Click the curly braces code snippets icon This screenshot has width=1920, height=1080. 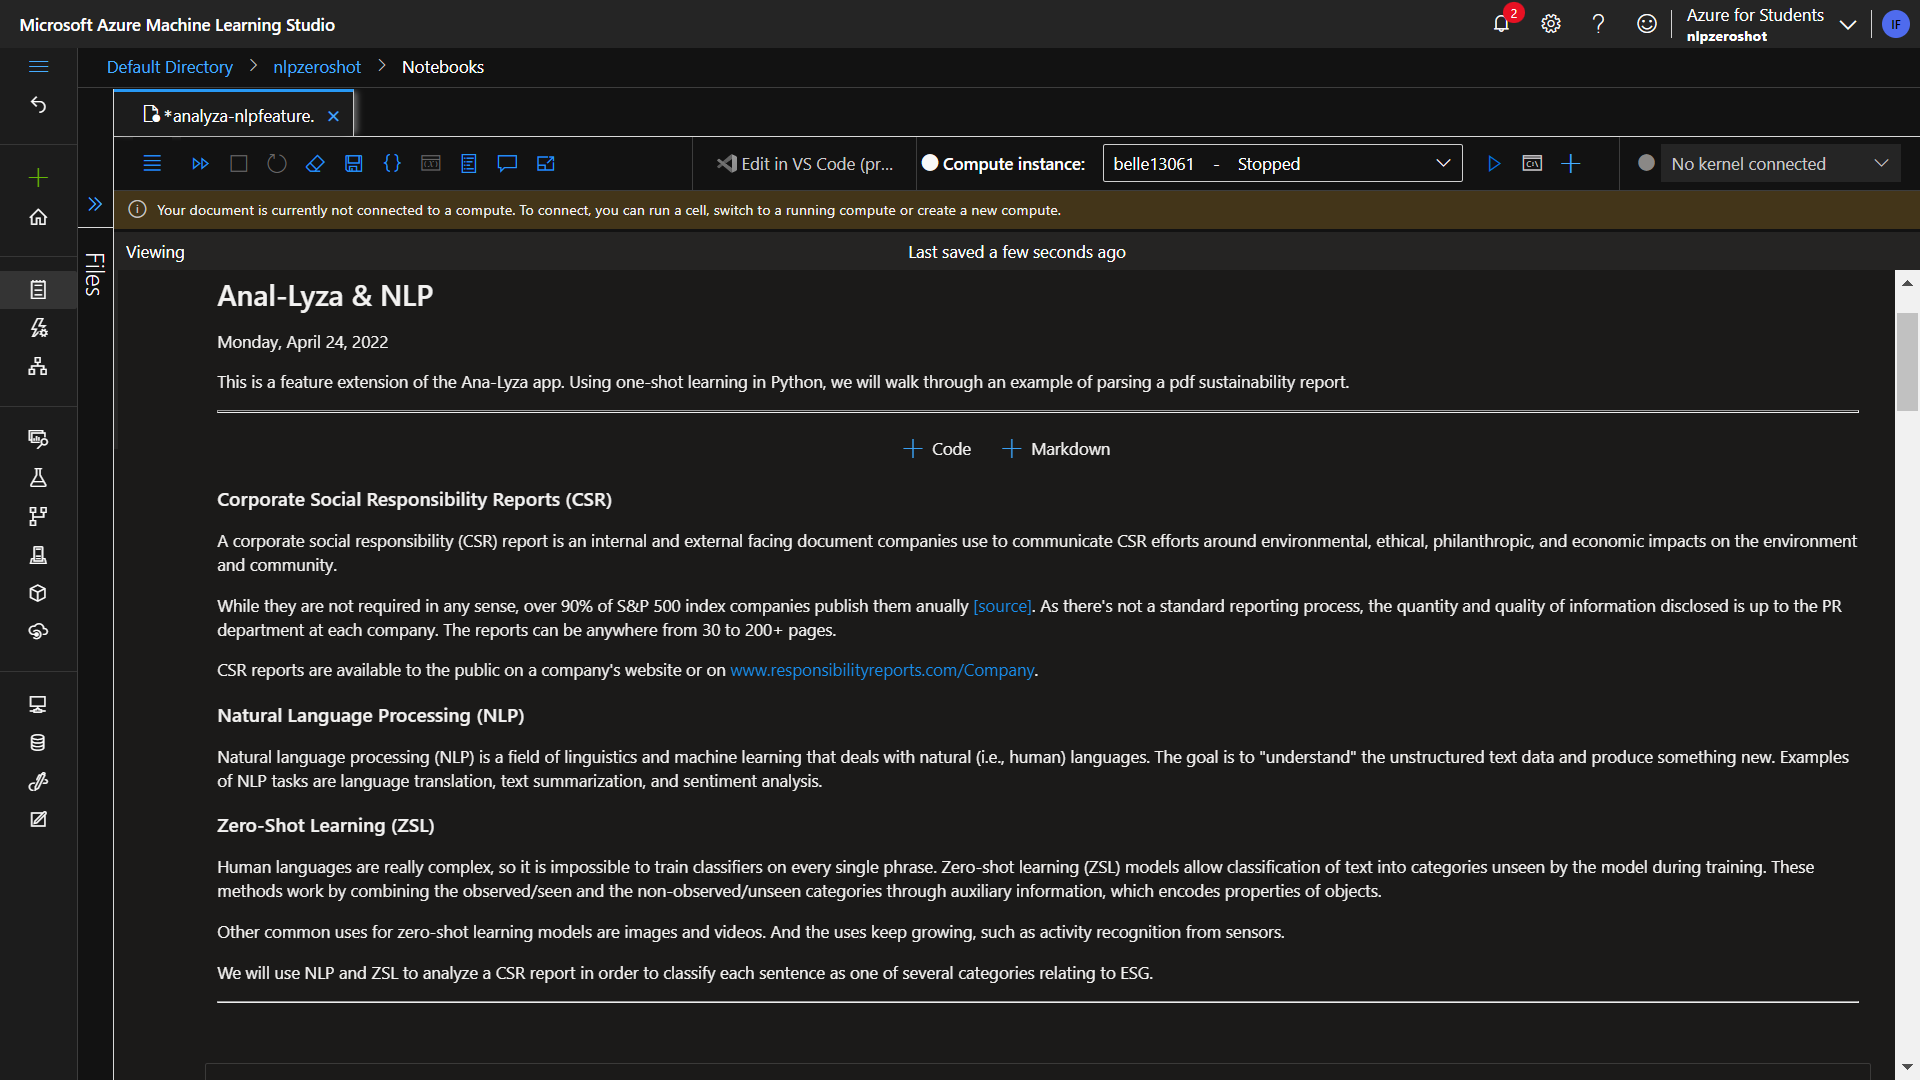392,164
